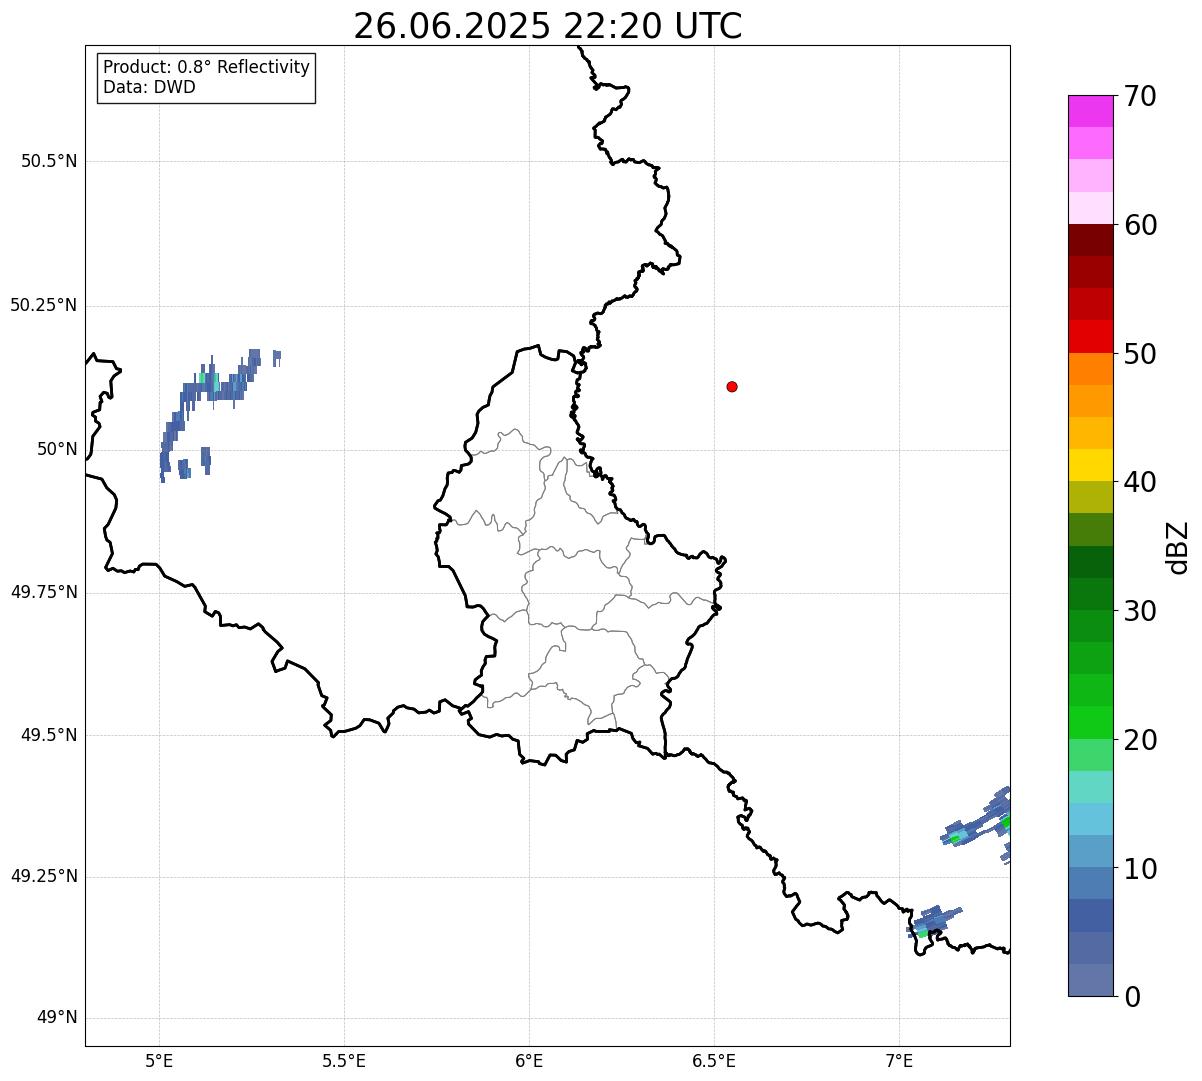Click the 'Data: DWD' text

pos(149,87)
